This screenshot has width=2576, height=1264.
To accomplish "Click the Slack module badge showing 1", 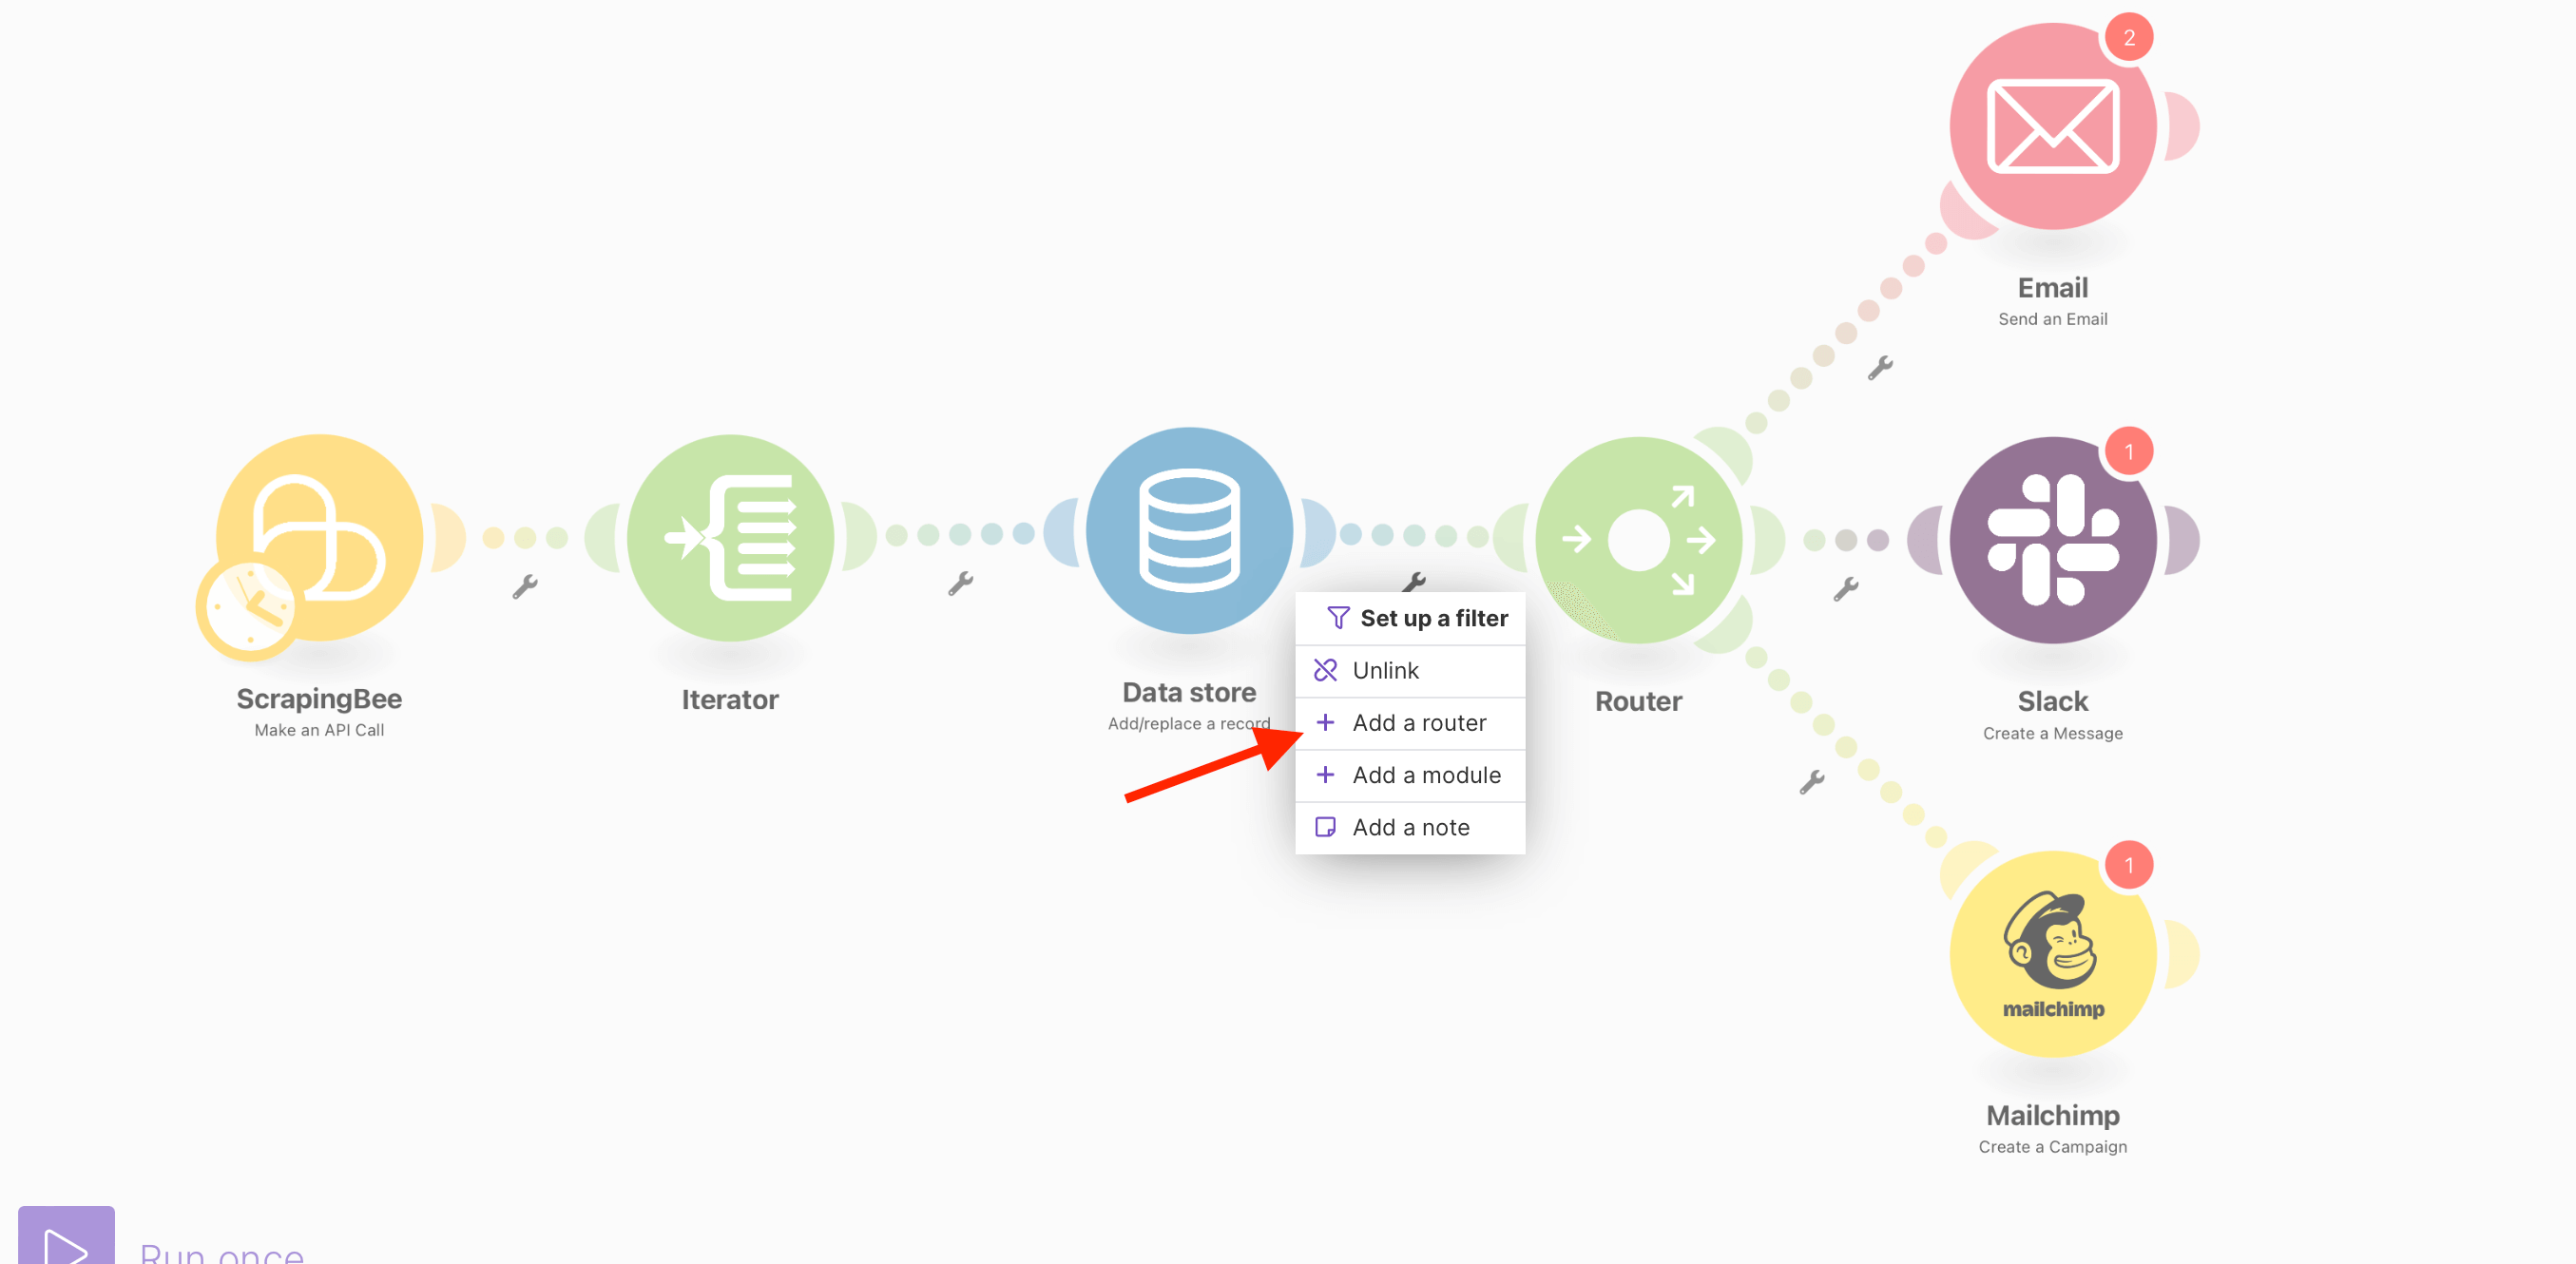I will click(x=2129, y=452).
